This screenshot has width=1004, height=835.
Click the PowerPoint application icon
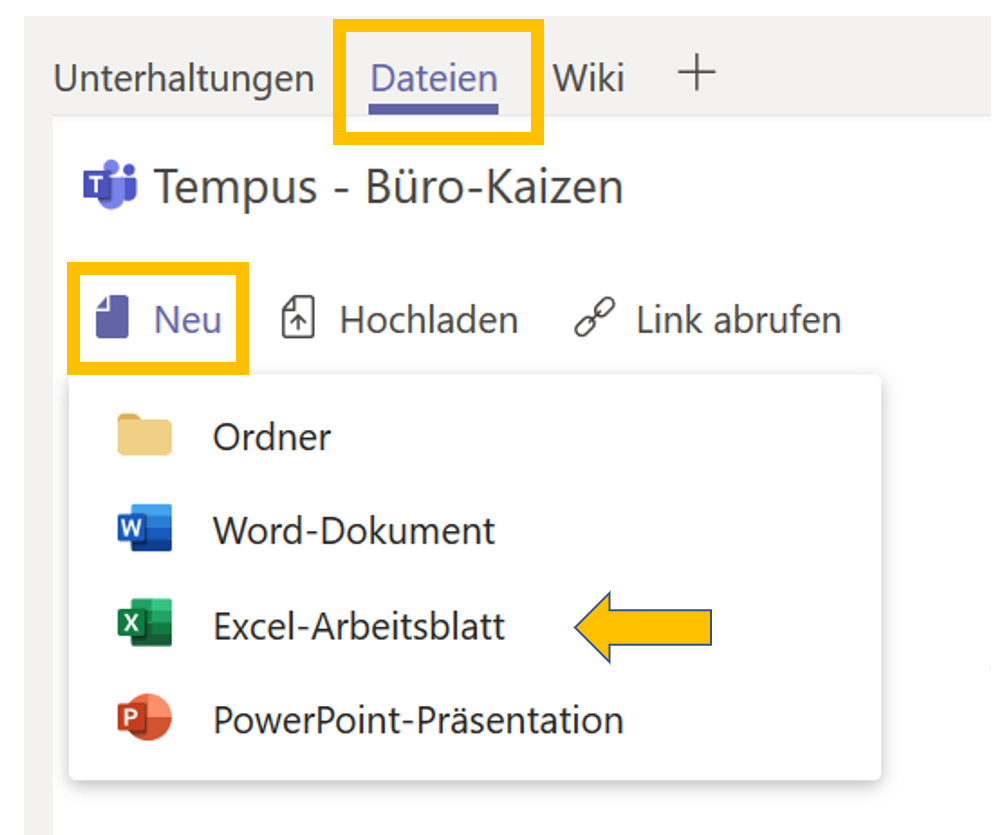point(145,717)
